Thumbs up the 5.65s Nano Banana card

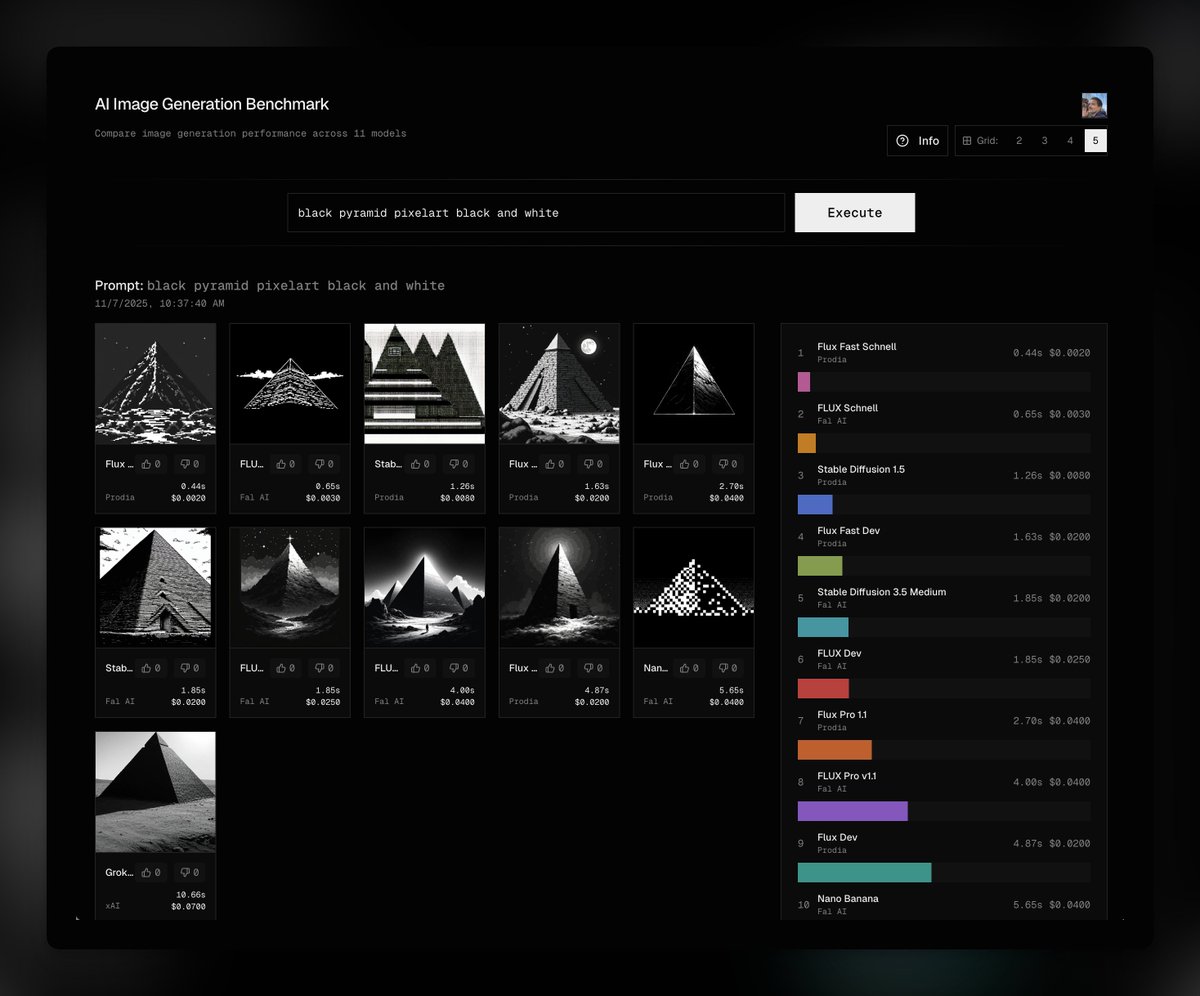690,668
